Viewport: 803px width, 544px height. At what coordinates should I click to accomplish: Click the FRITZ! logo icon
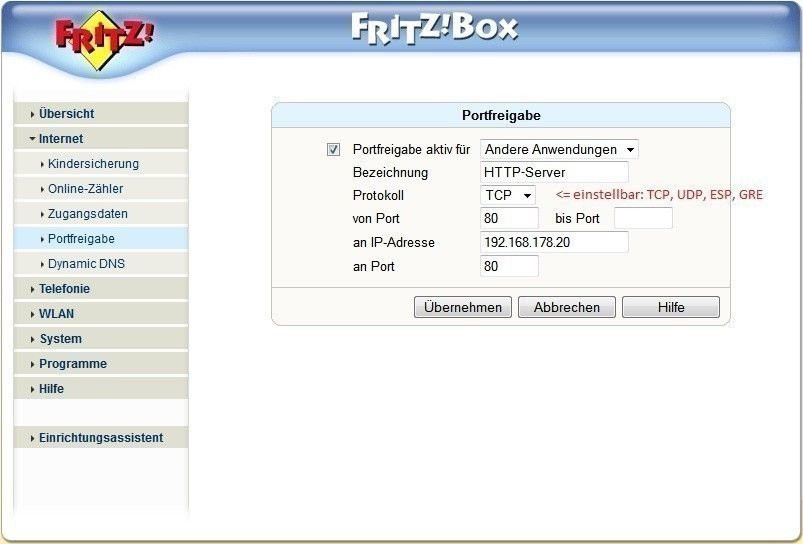coord(104,40)
